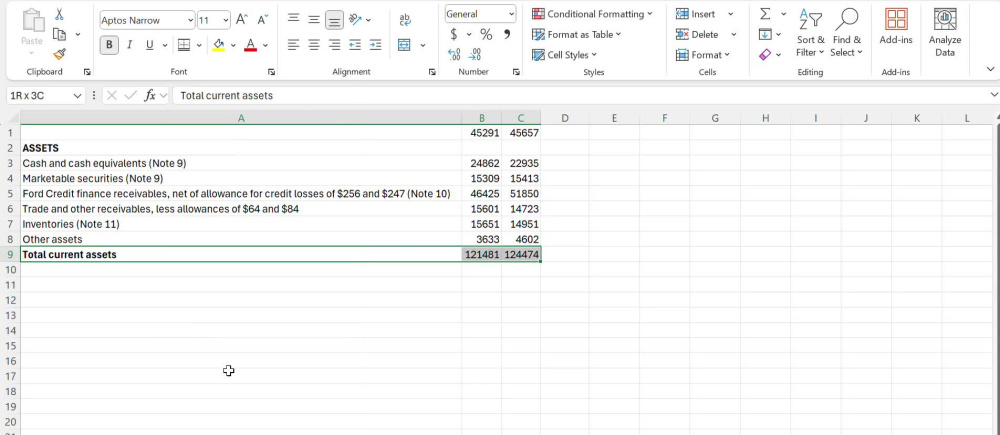Viewport: 1000px width, 435px height.
Task: Decrease font size with small A
Action: click(263, 20)
